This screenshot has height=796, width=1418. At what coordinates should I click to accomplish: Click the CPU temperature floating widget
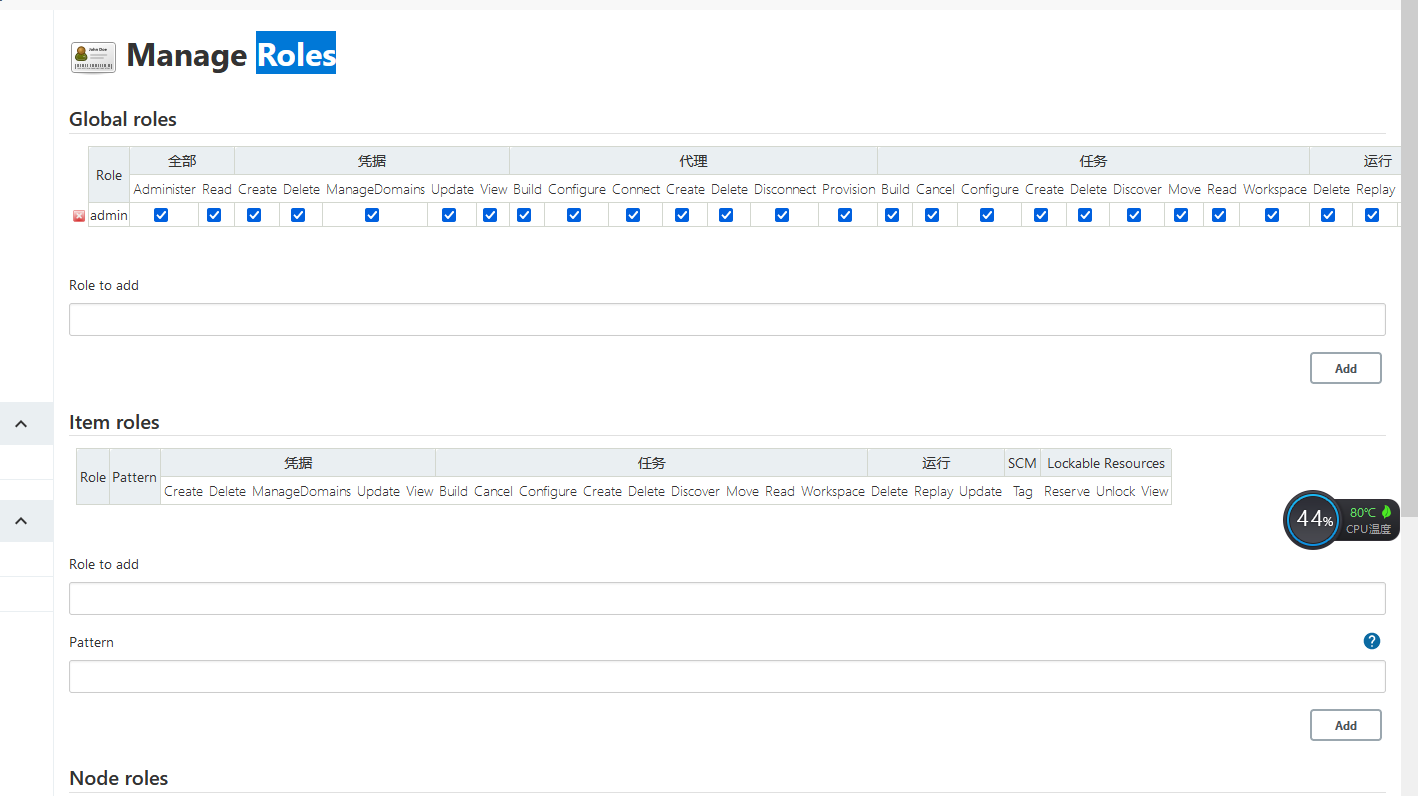(1341, 520)
